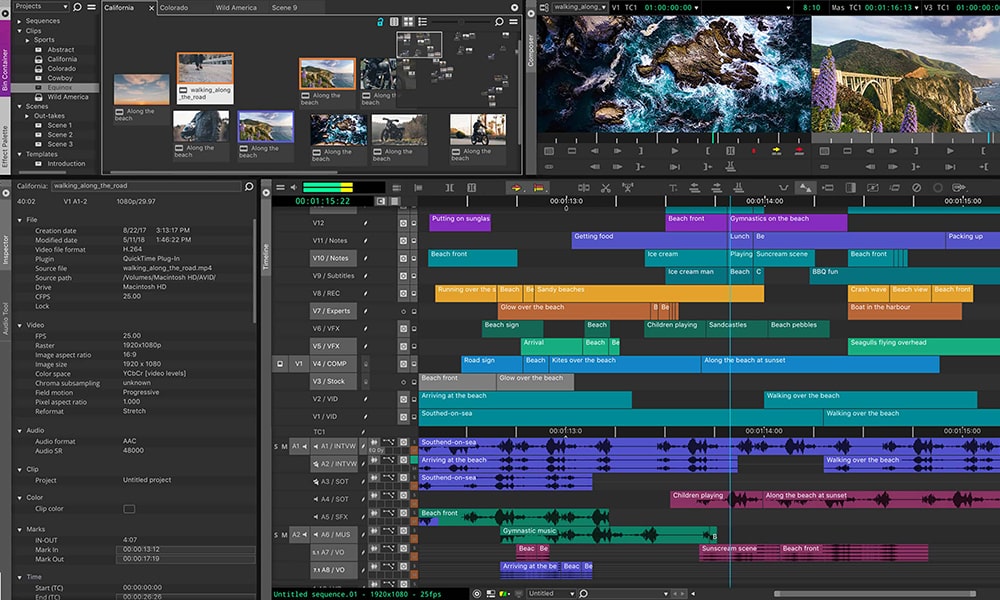Image resolution: width=1000 pixels, height=600 pixels.
Task: Expand the Sequences folder
Action: click(x=20, y=21)
